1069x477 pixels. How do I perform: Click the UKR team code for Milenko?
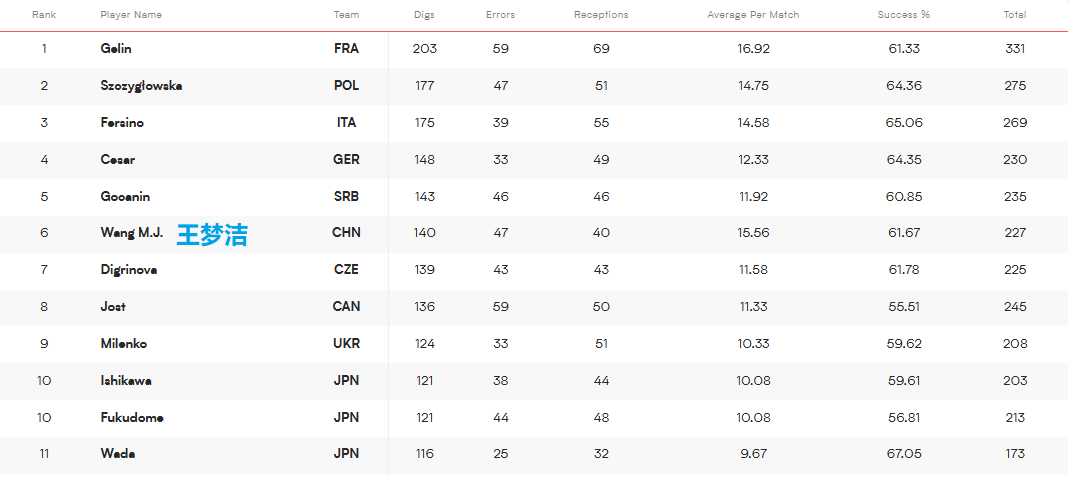pos(346,343)
